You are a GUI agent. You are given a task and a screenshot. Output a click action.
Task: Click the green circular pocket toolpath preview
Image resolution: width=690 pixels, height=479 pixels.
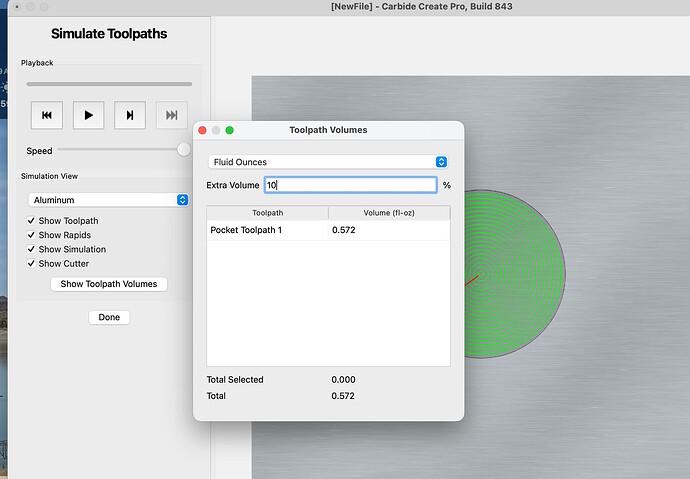514,274
